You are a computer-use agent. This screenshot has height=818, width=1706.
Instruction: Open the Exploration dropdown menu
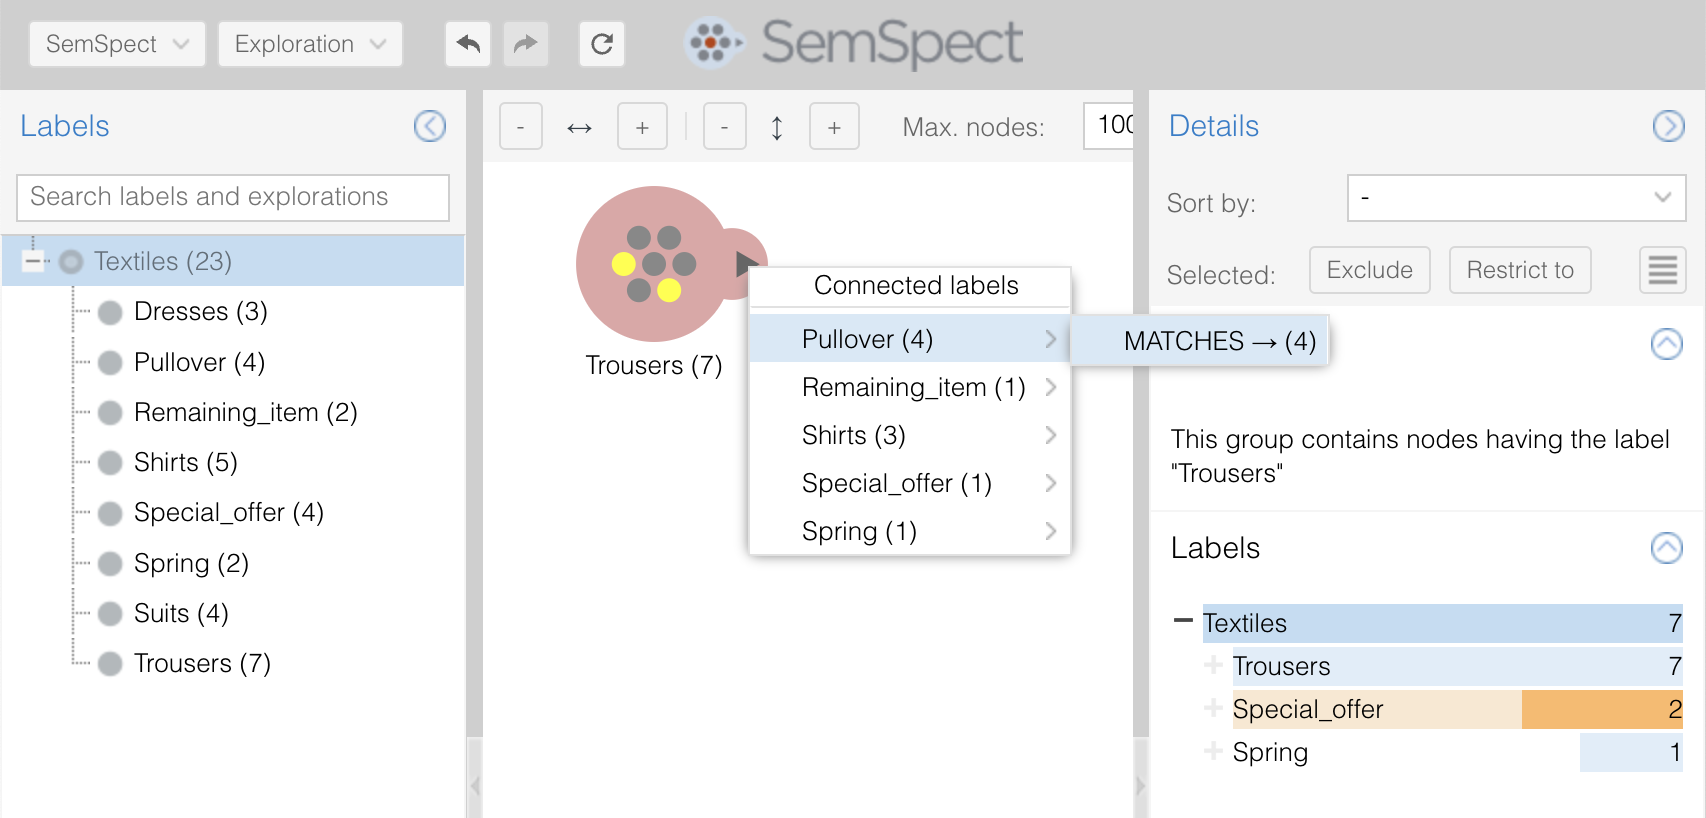[310, 44]
